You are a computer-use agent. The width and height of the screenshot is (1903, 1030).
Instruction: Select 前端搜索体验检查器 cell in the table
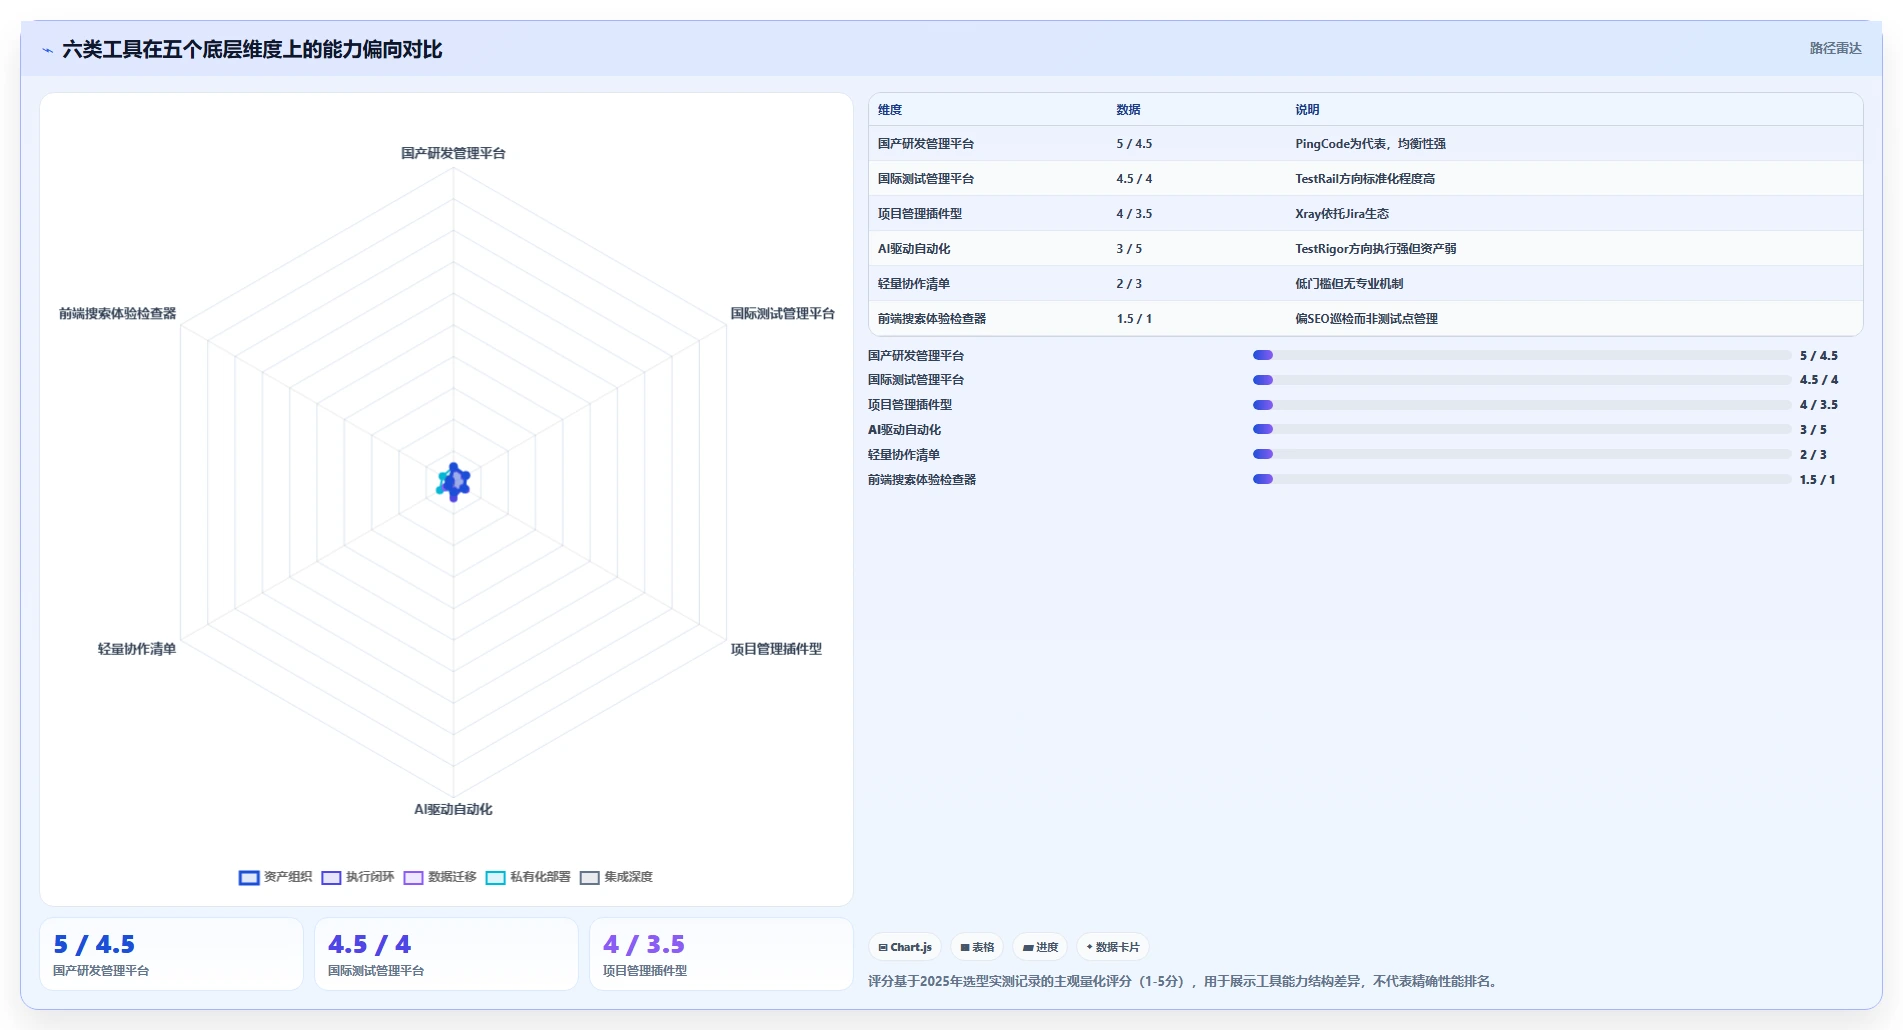coord(932,319)
